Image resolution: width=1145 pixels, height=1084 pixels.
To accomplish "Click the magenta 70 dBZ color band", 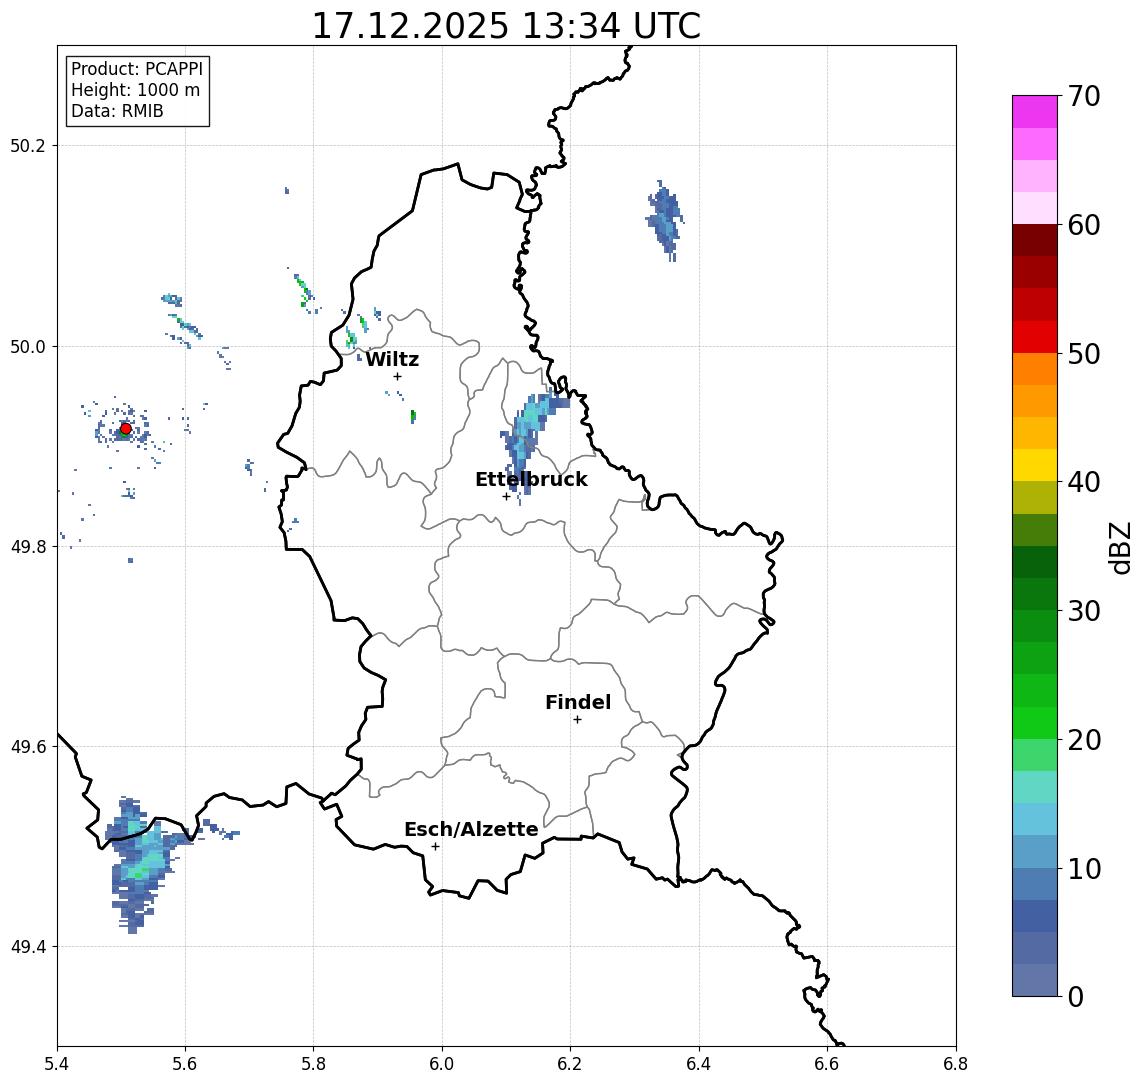I will [1034, 112].
